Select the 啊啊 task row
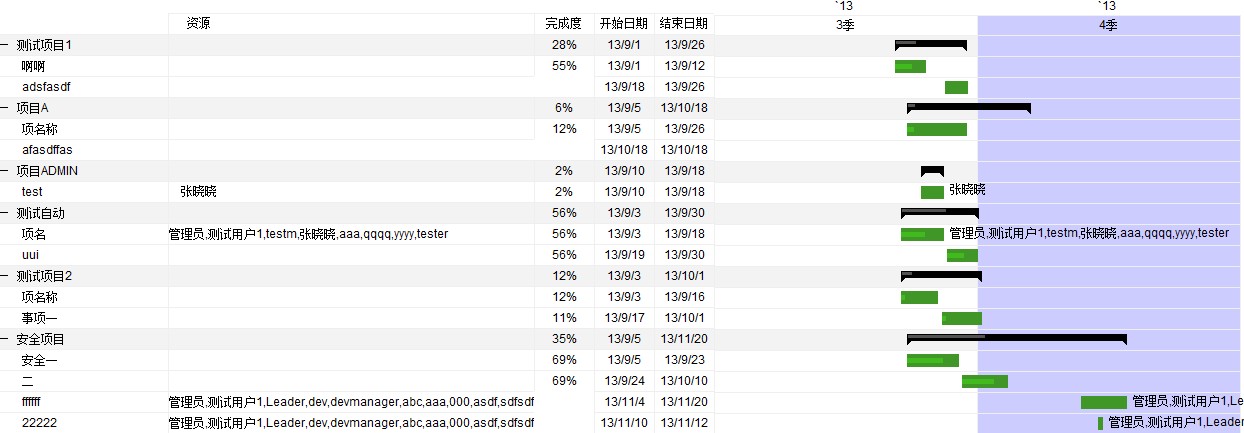The height and width of the screenshot is (433, 1244). click(x=357, y=66)
